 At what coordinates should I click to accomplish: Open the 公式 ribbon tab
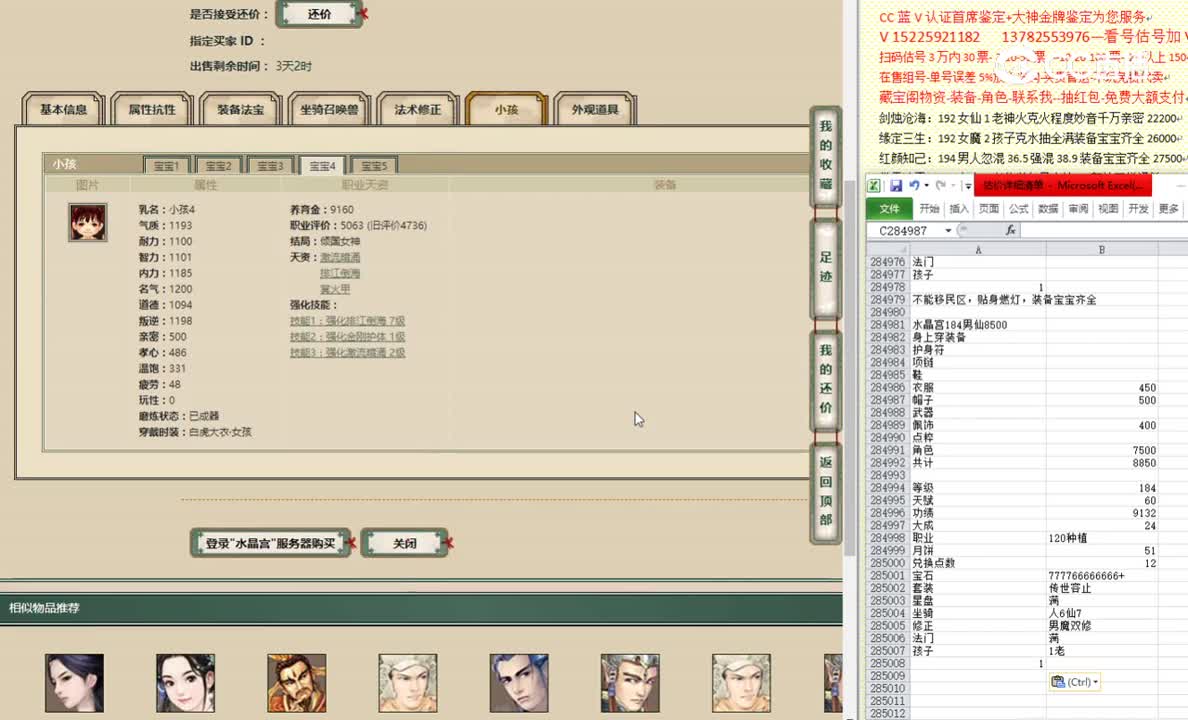point(1018,209)
